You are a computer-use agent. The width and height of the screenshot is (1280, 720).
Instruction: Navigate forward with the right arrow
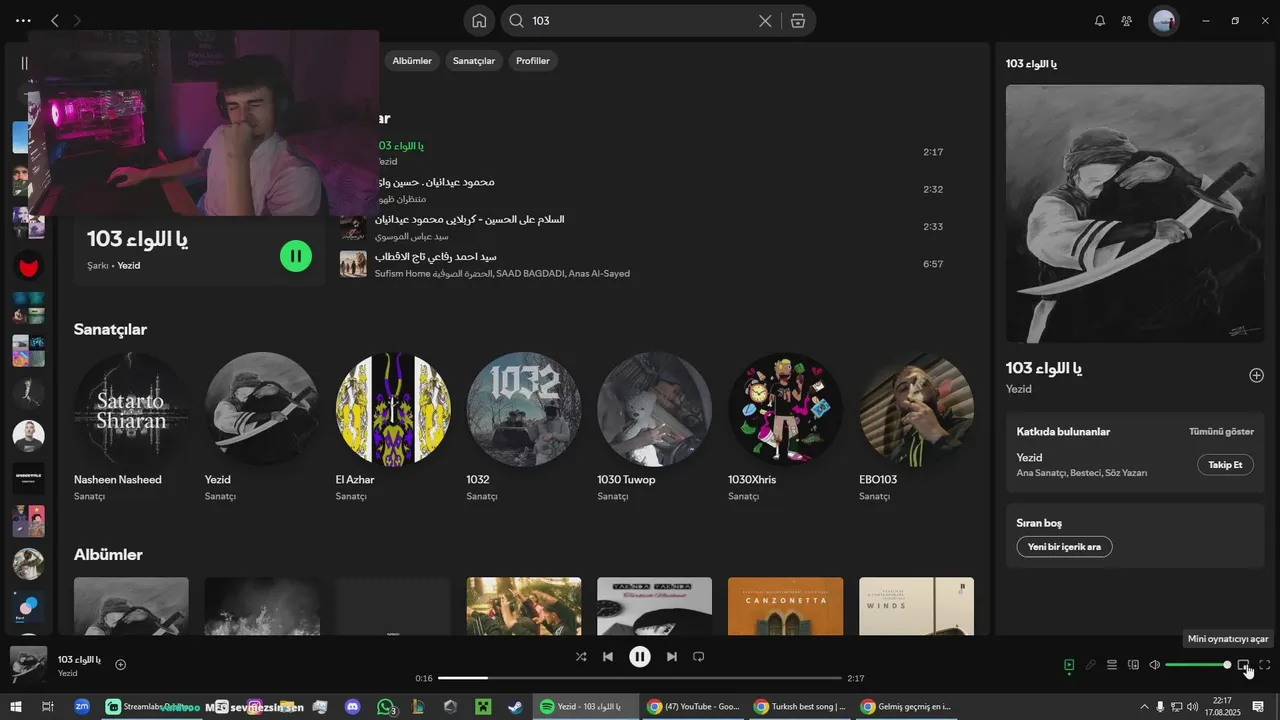tap(78, 20)
